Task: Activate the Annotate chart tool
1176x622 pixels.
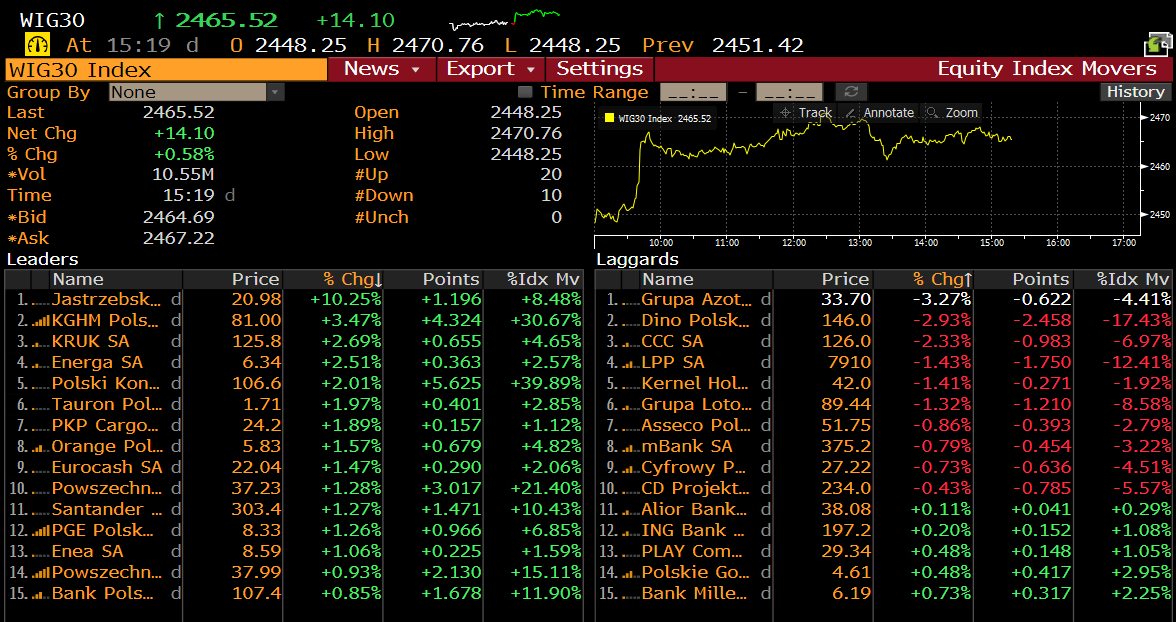Action: click(x=879, y=113)
